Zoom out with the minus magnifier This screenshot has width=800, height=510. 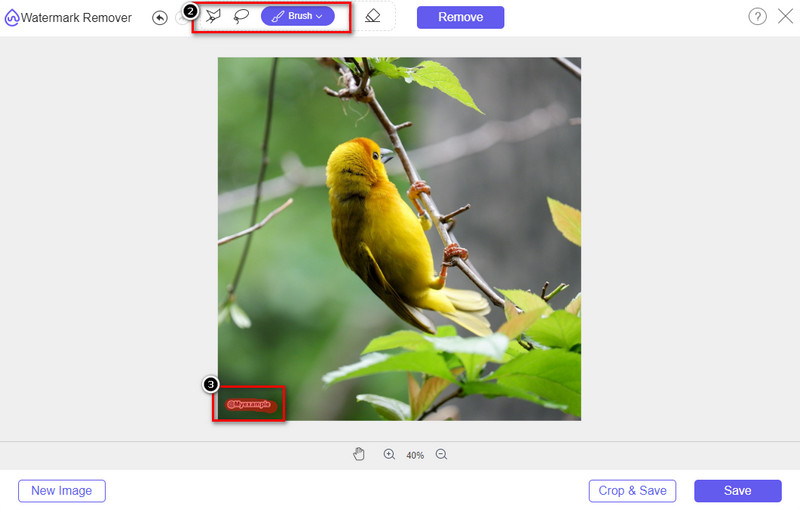[x=441, y=455]
